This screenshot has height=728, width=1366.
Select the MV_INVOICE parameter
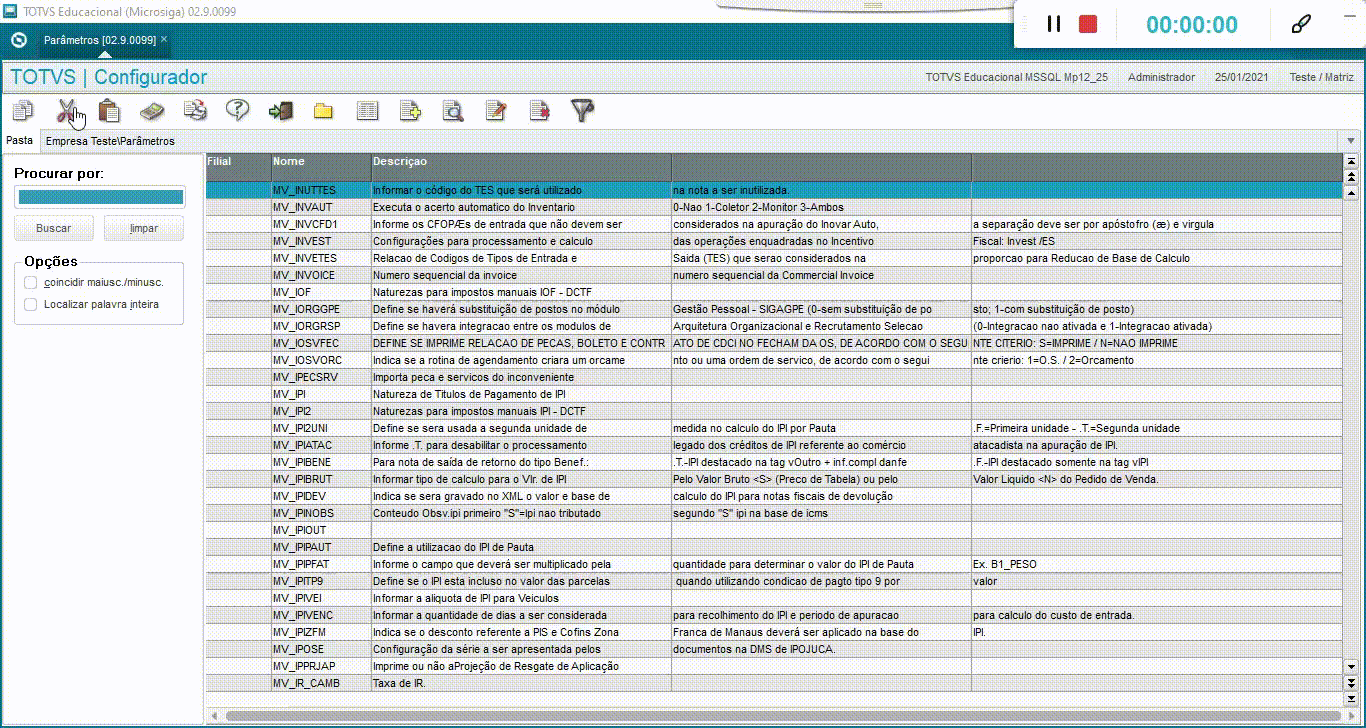773,275
